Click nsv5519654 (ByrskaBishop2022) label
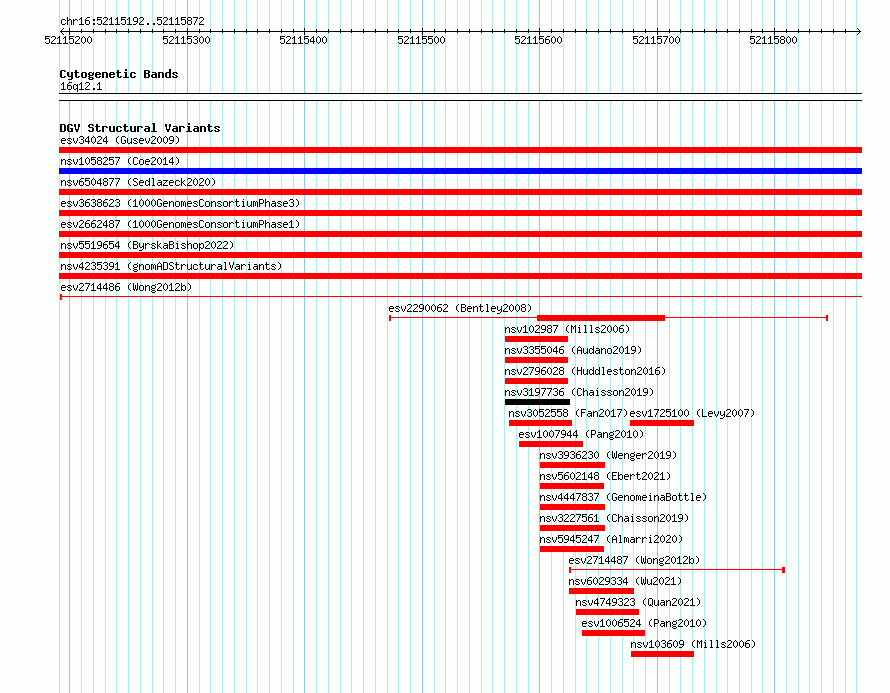This screenshot has height=693, width=890. (147, 245)
